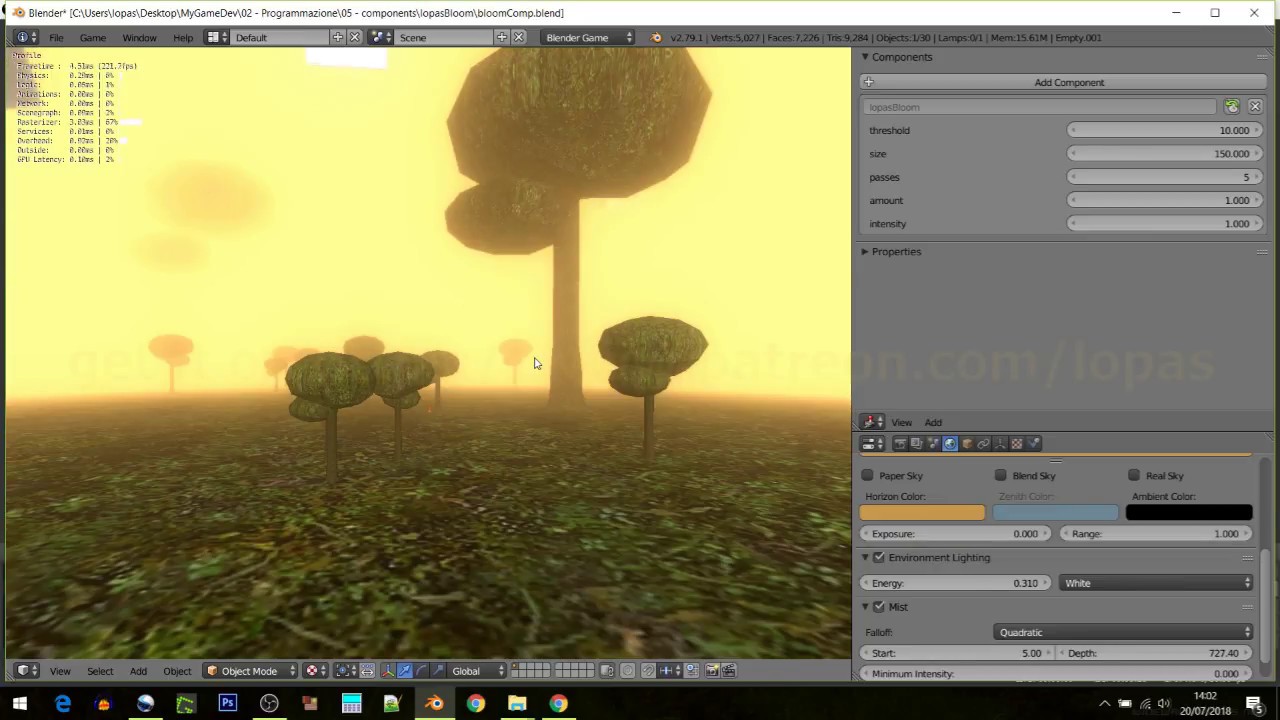Collapse the Components panel
The width and height of the screenshot is (1280, 720).
click(865, 57)
